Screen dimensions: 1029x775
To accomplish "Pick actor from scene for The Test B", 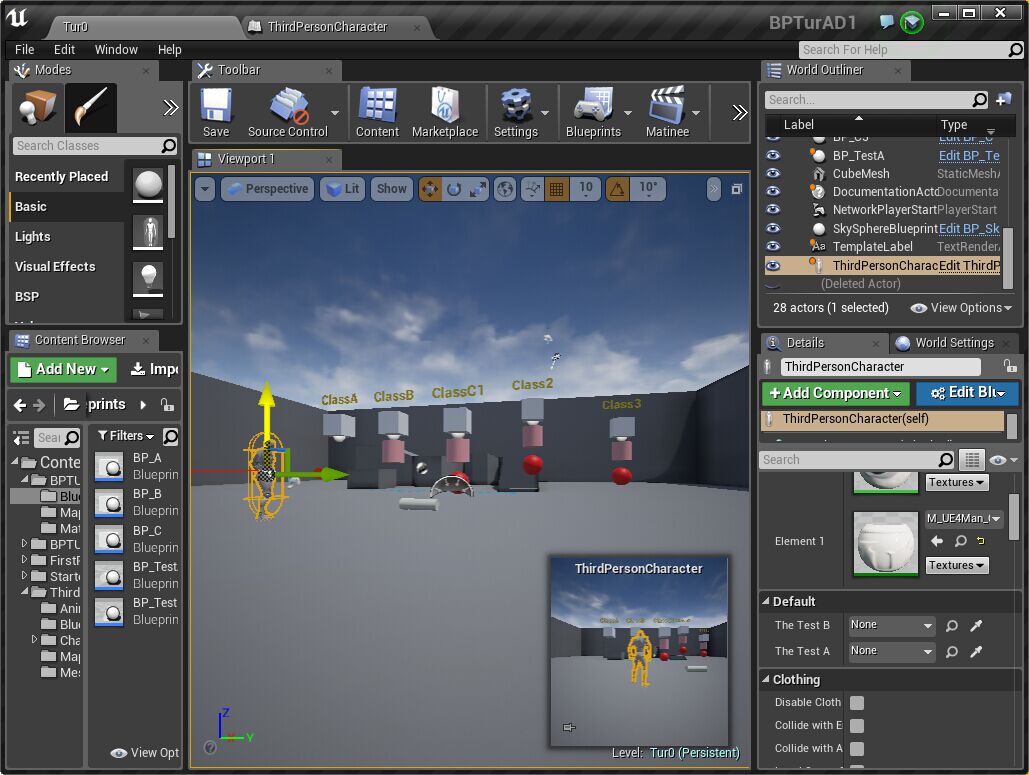I will click(x=976, y=625).
